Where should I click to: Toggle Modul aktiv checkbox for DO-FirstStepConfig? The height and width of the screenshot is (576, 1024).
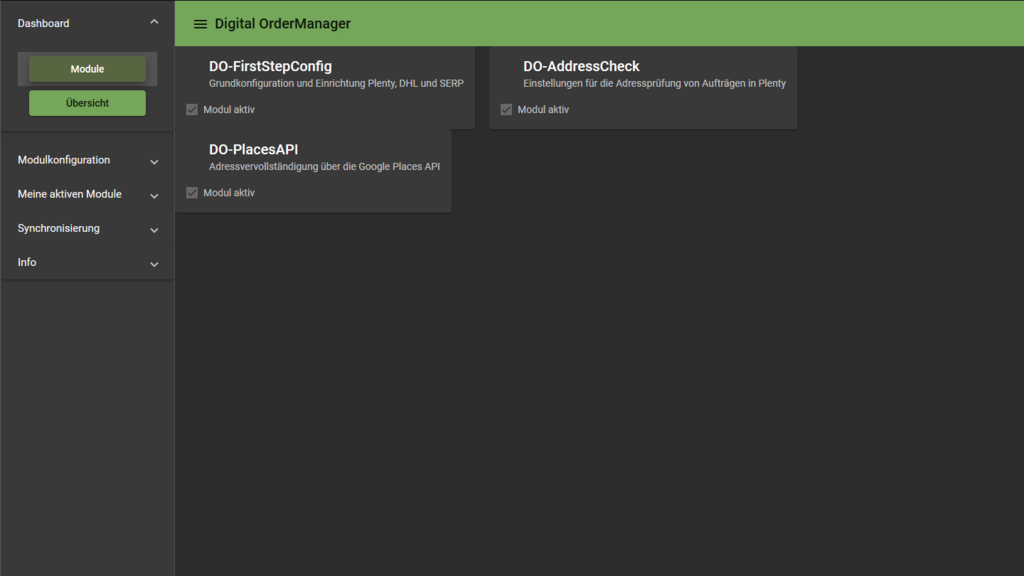[x=192, y=110]
